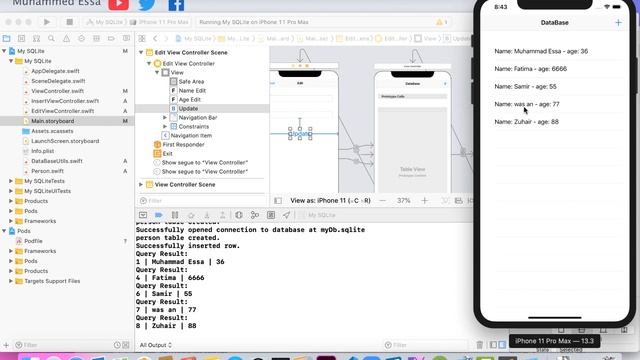Zoom out the storyboard canvas
This screenshot has height=360, width=640.
pyautogui.click(x=382, y=200)
